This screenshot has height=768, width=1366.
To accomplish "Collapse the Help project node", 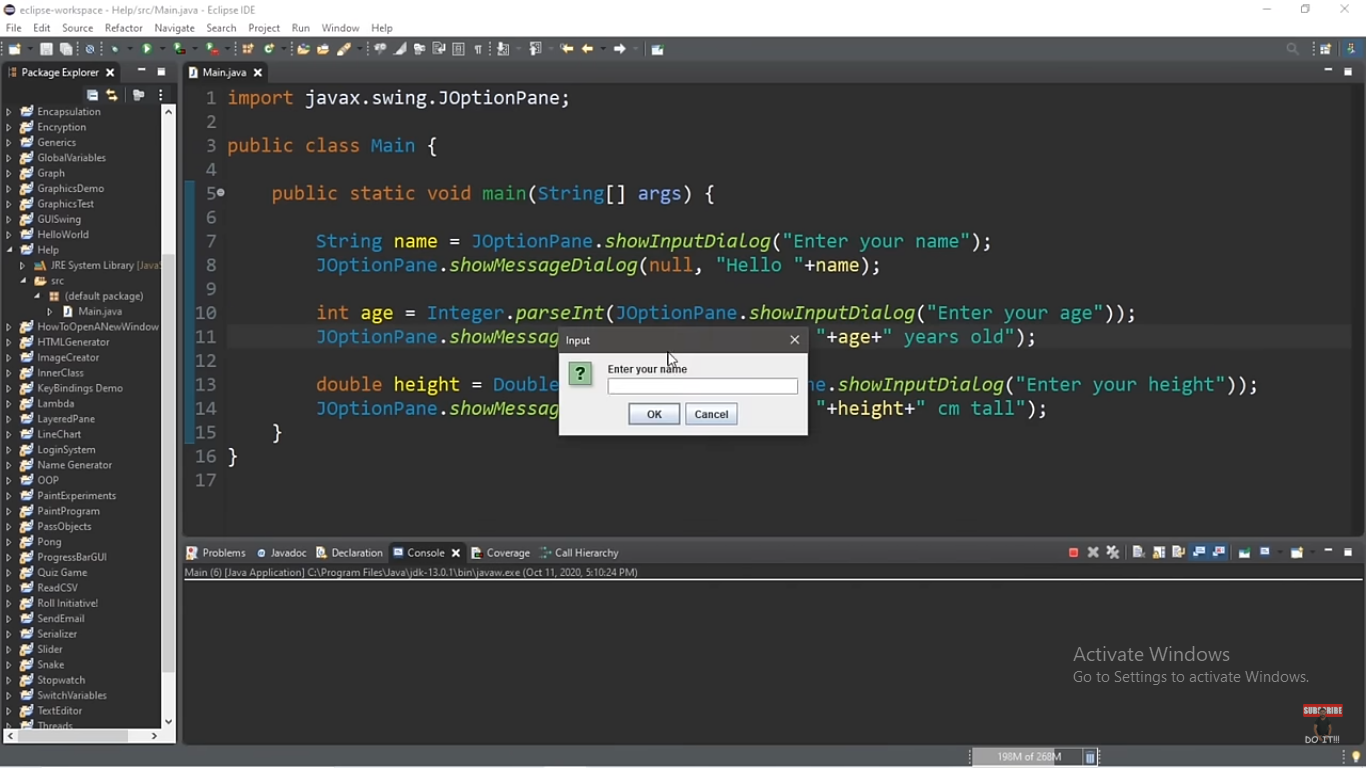I will (x=9, y=250).
